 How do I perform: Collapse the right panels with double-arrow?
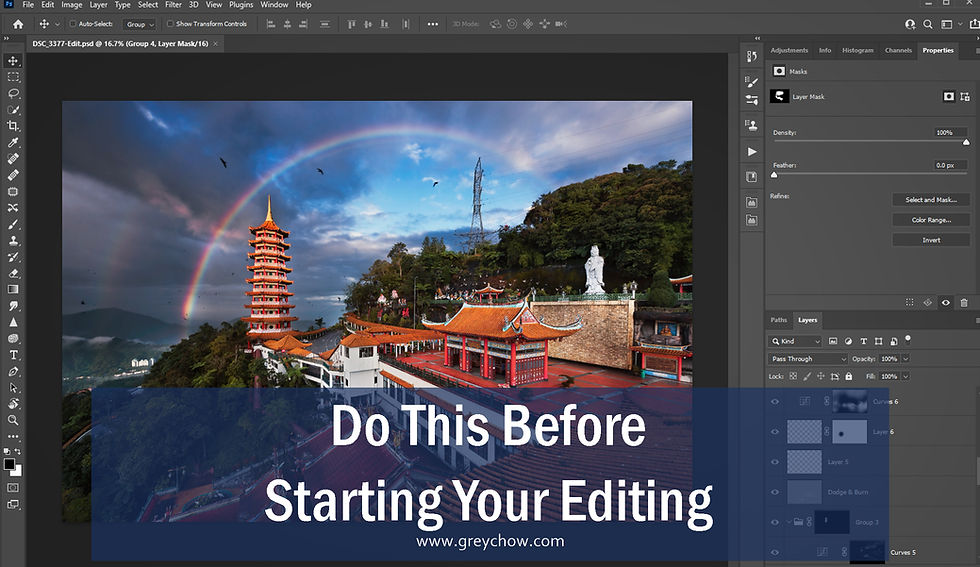[758, 38]
